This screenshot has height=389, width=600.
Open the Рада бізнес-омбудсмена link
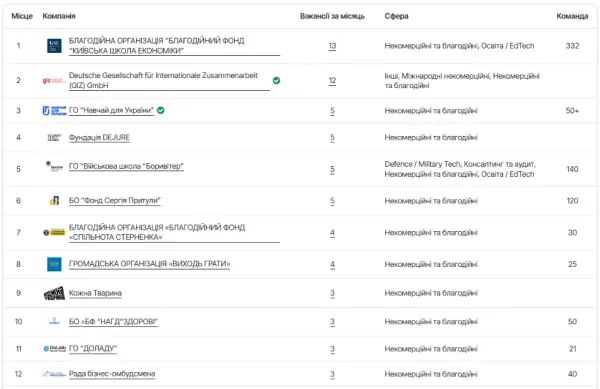[x=112, y=374]
